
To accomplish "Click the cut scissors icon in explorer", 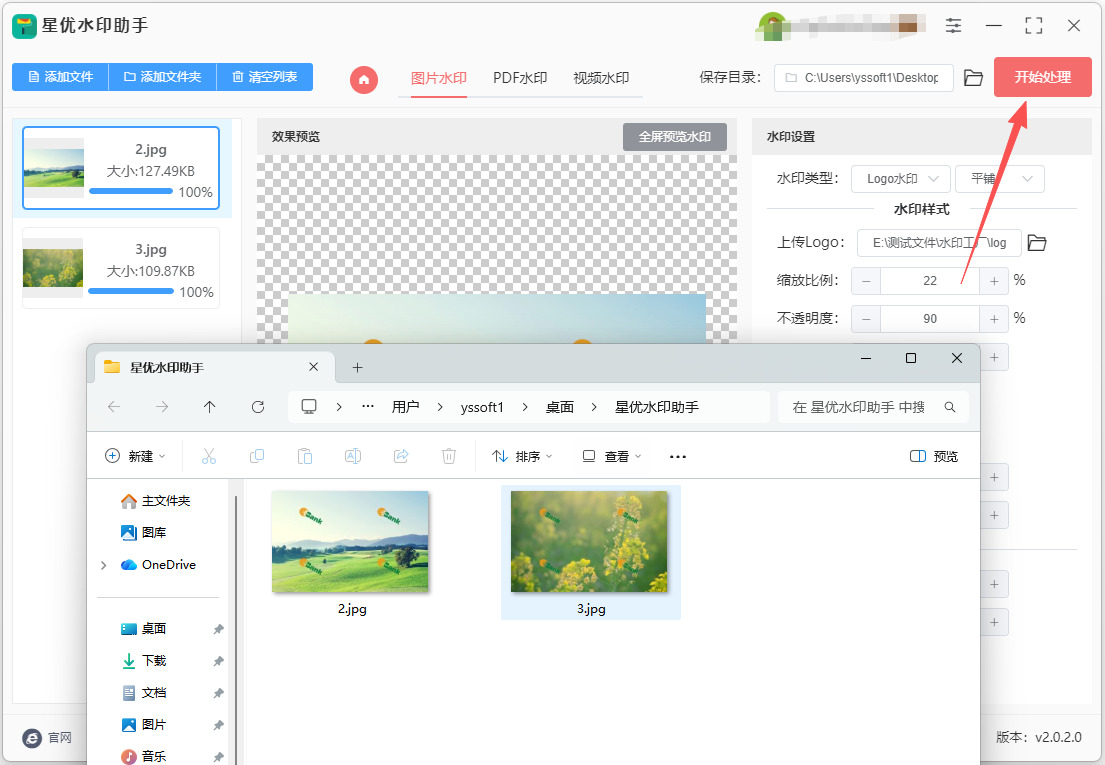I will (209, 456).
